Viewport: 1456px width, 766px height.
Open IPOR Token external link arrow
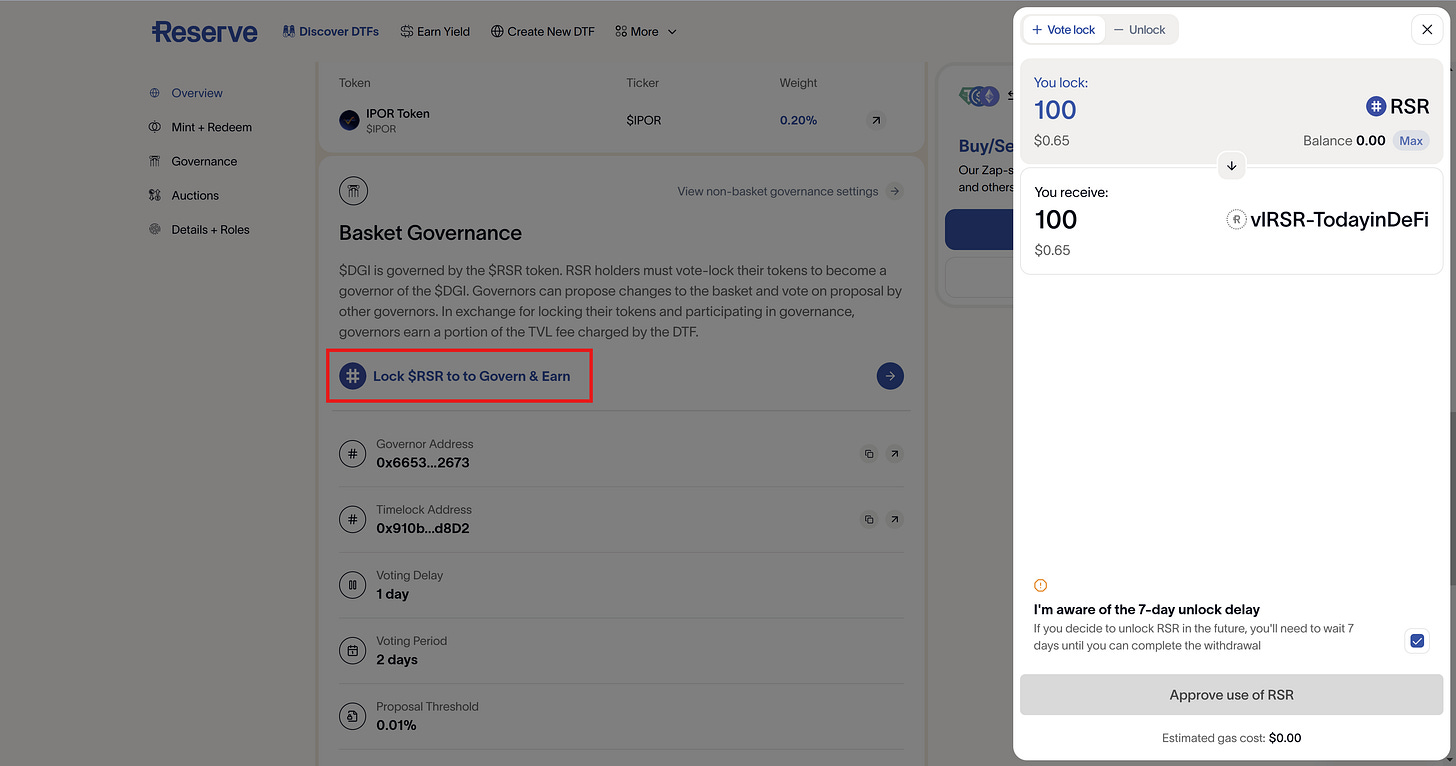tap(876, 120)
